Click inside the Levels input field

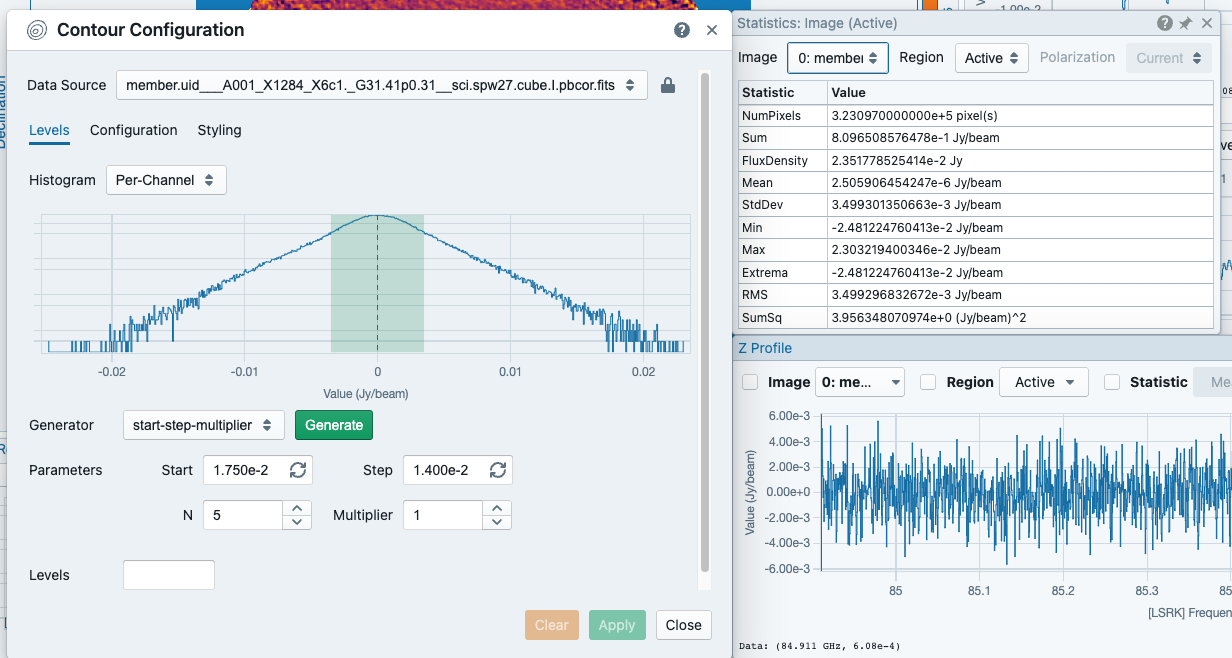tap(169, 575)
